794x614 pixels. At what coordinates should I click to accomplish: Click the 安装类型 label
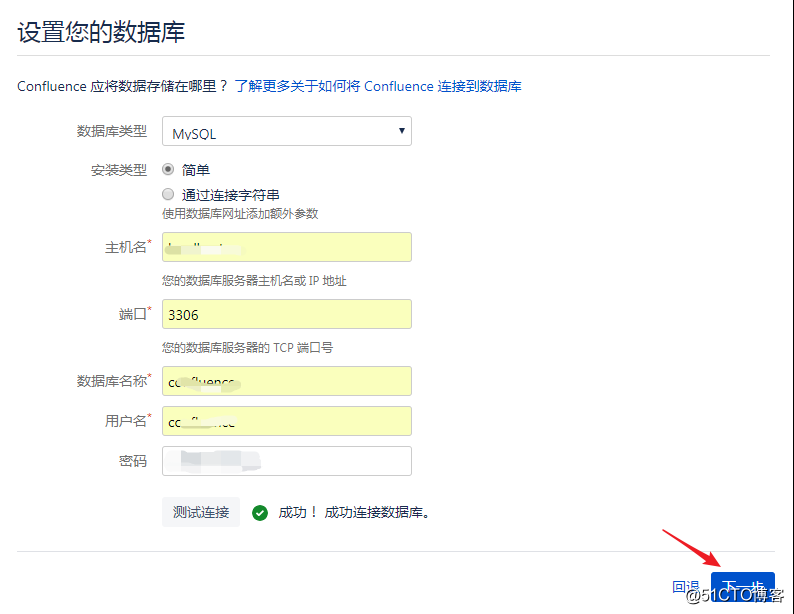tap(119, 170)
